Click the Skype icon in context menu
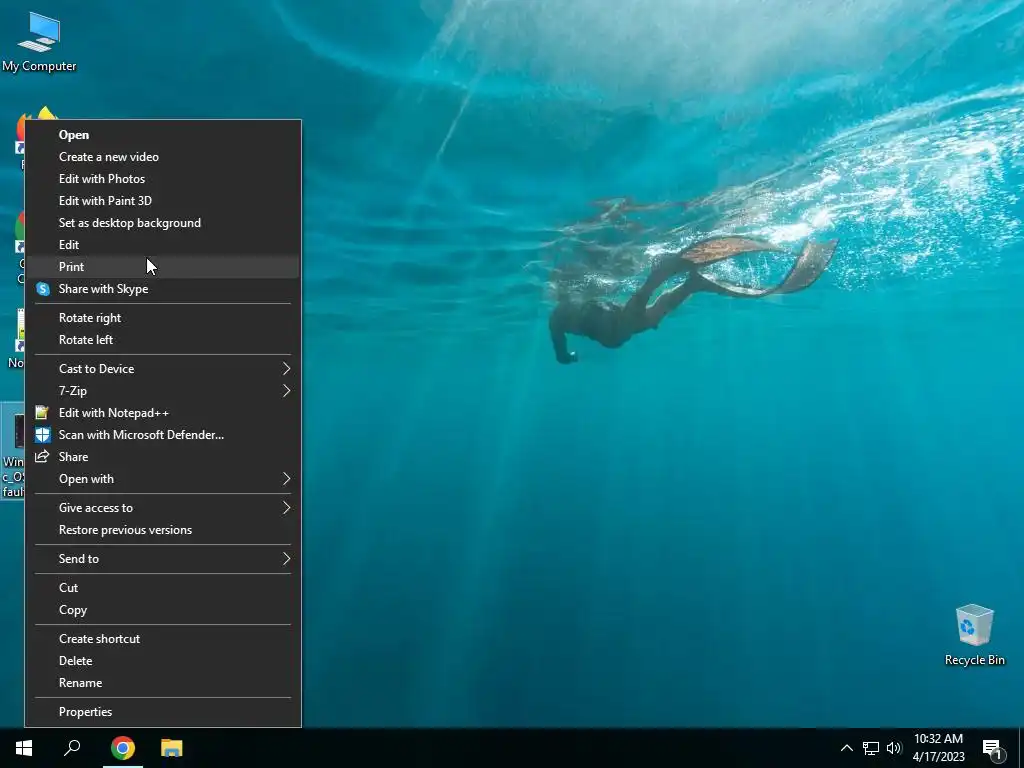This screenshot has height=768, width=1024. coord(43,289)
